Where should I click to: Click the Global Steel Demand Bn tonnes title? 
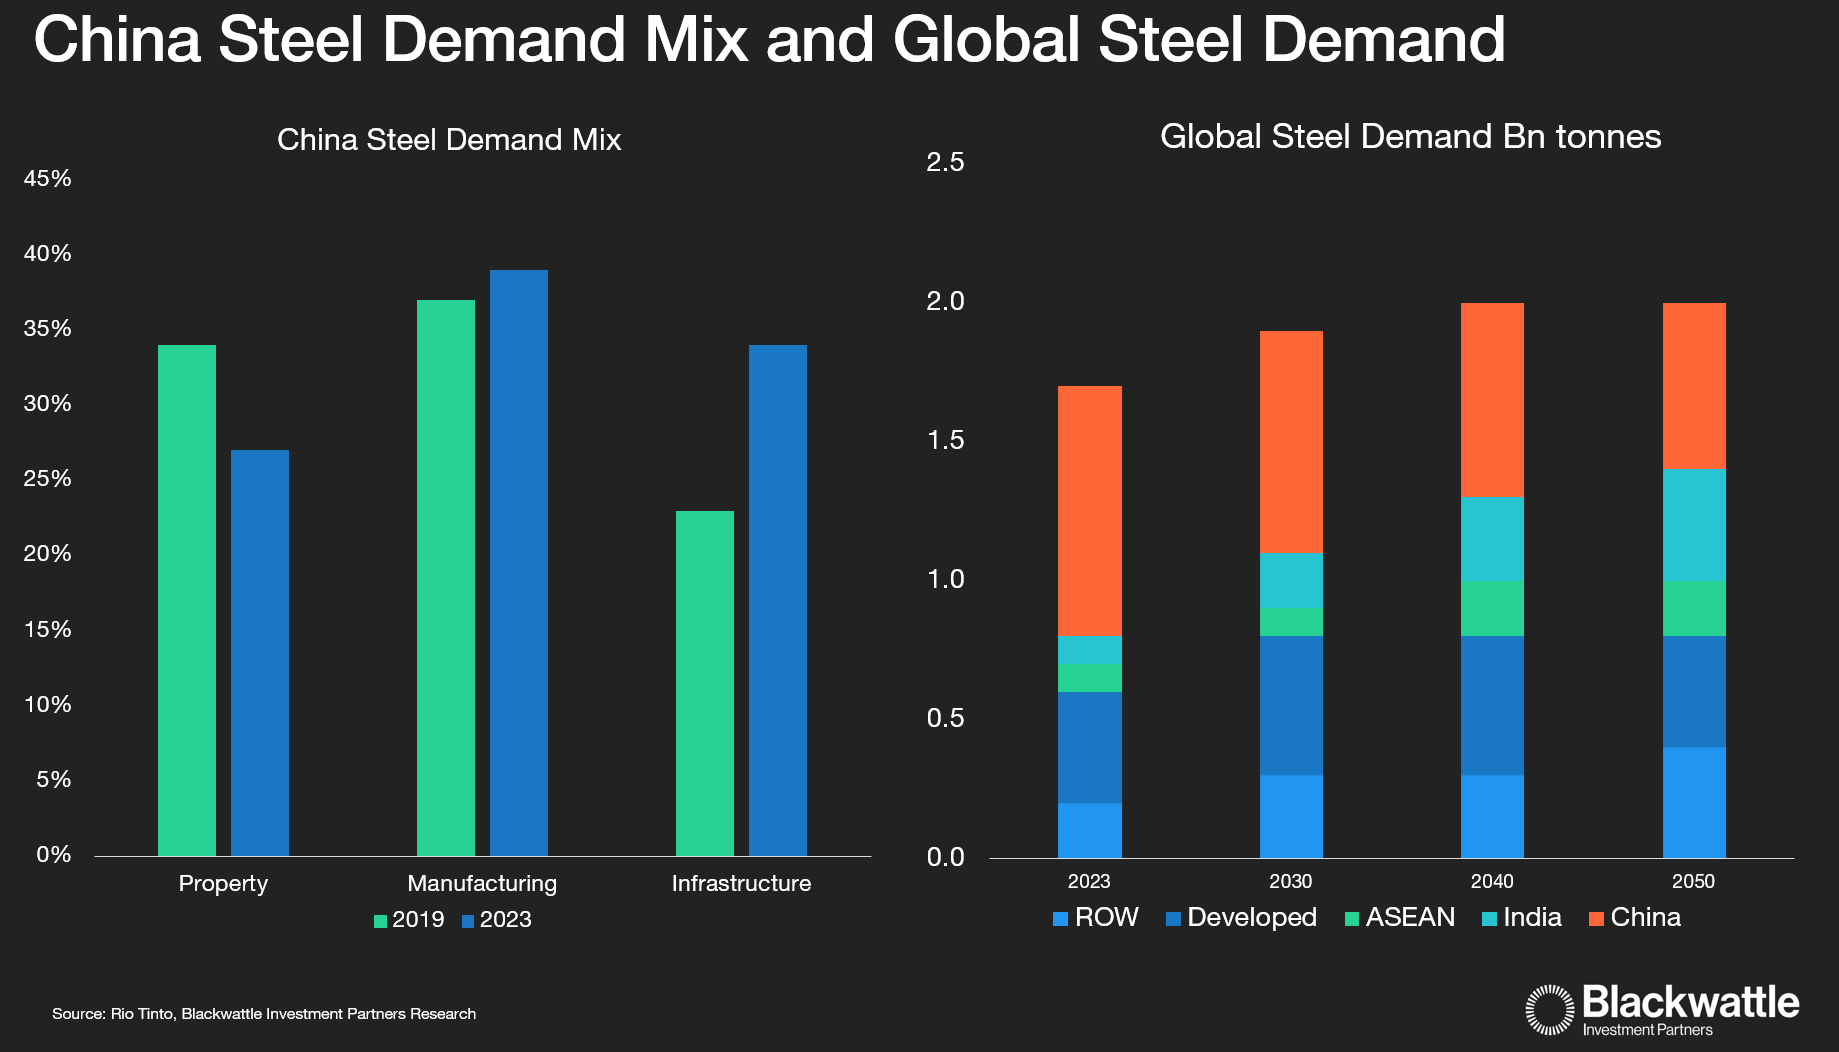[1410, 136]
